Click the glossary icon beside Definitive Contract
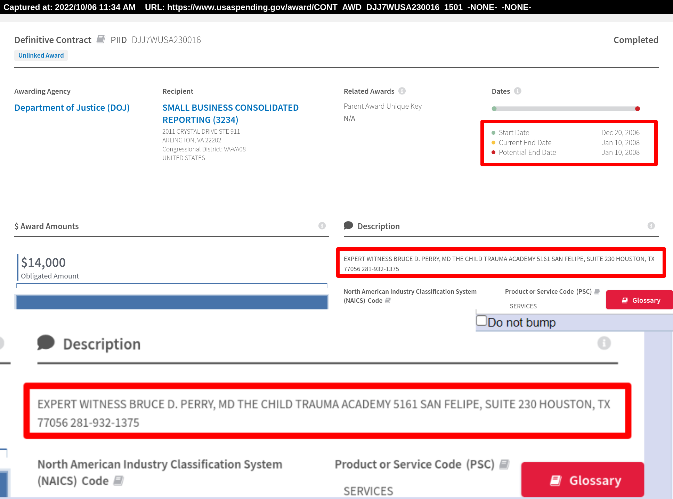The width and height of the screenshot is (673, 499). click(x=101, y=40)
